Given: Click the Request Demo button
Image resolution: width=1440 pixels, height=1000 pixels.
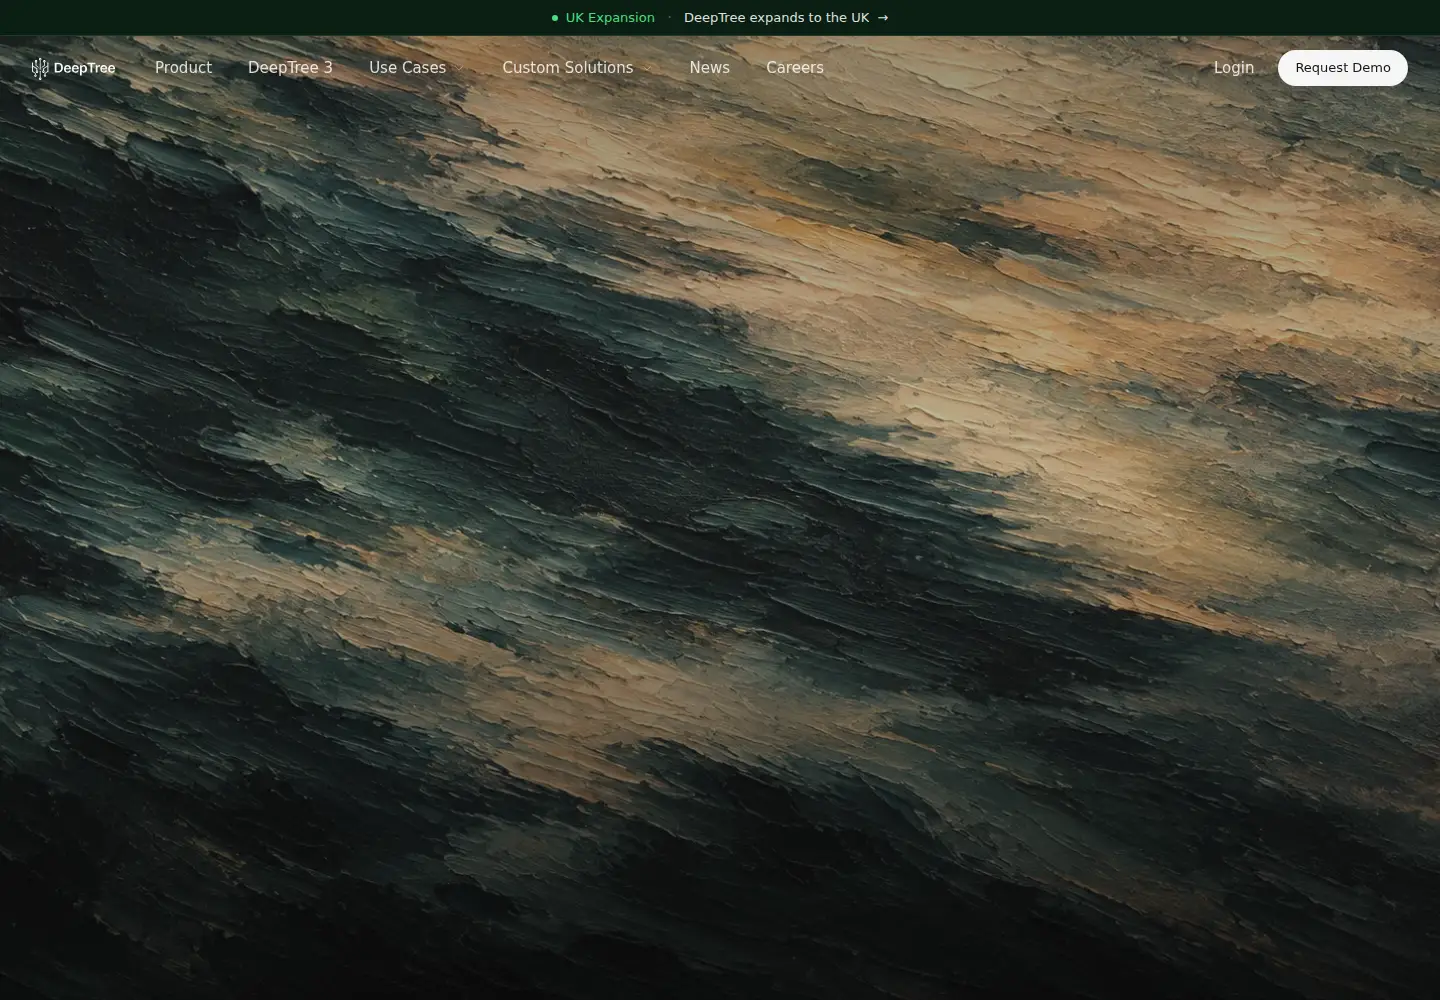Looking at the screenshot, I should point(1343,68).
